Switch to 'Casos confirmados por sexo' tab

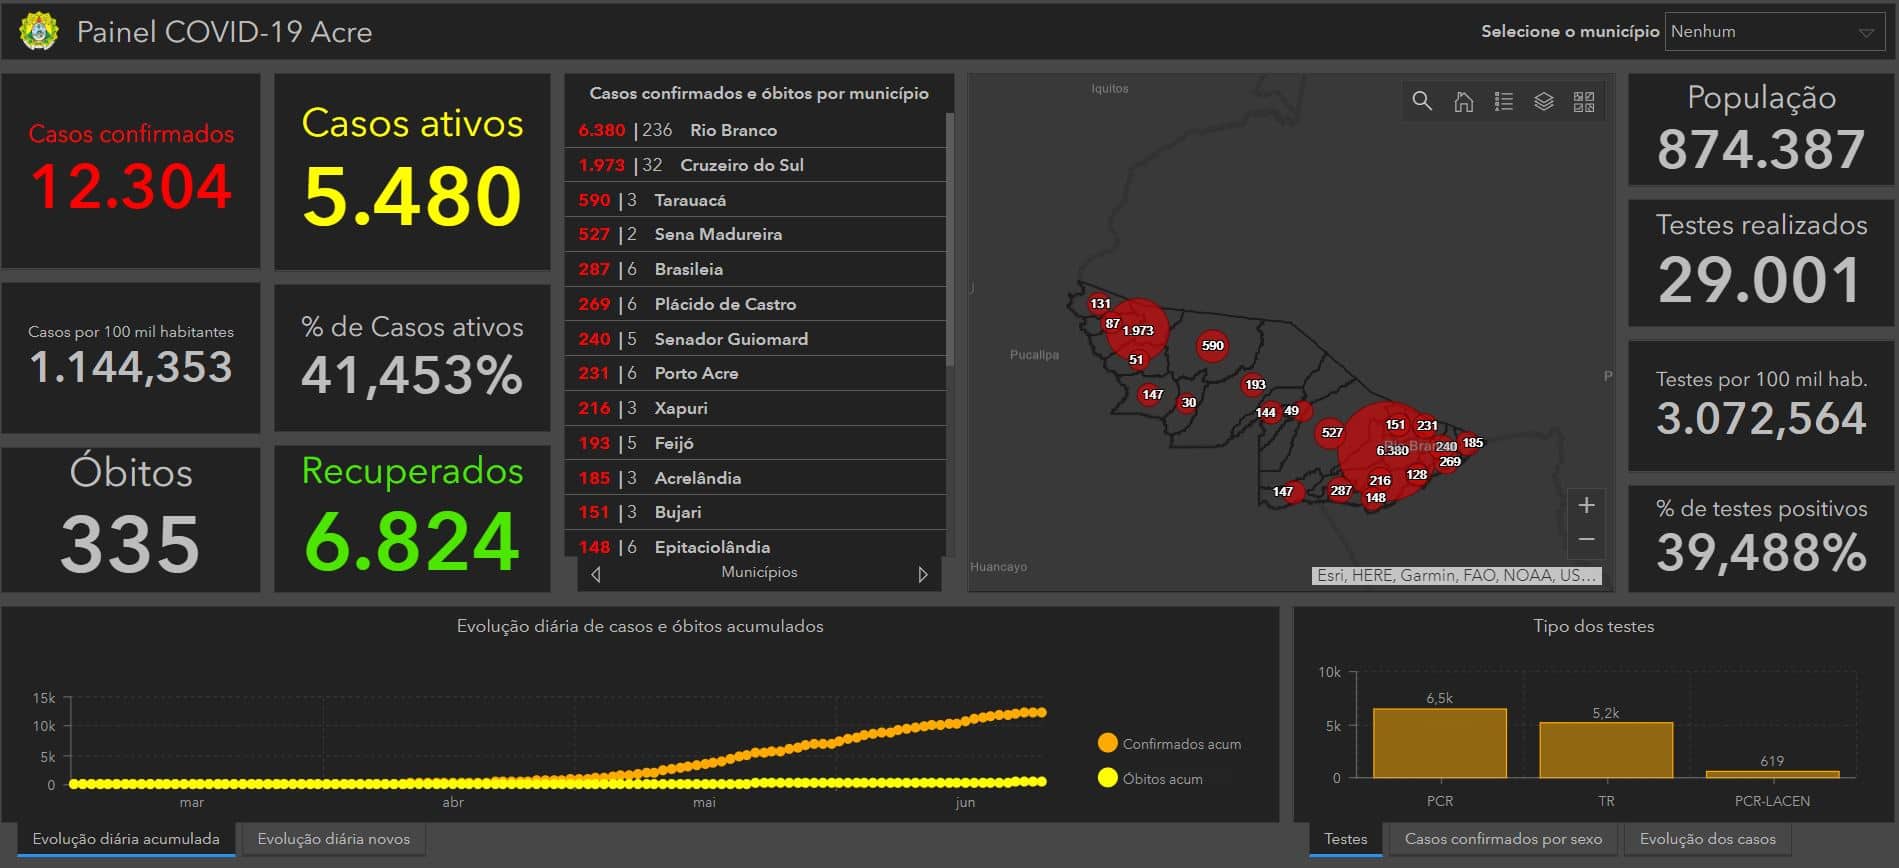(1502, 839)
